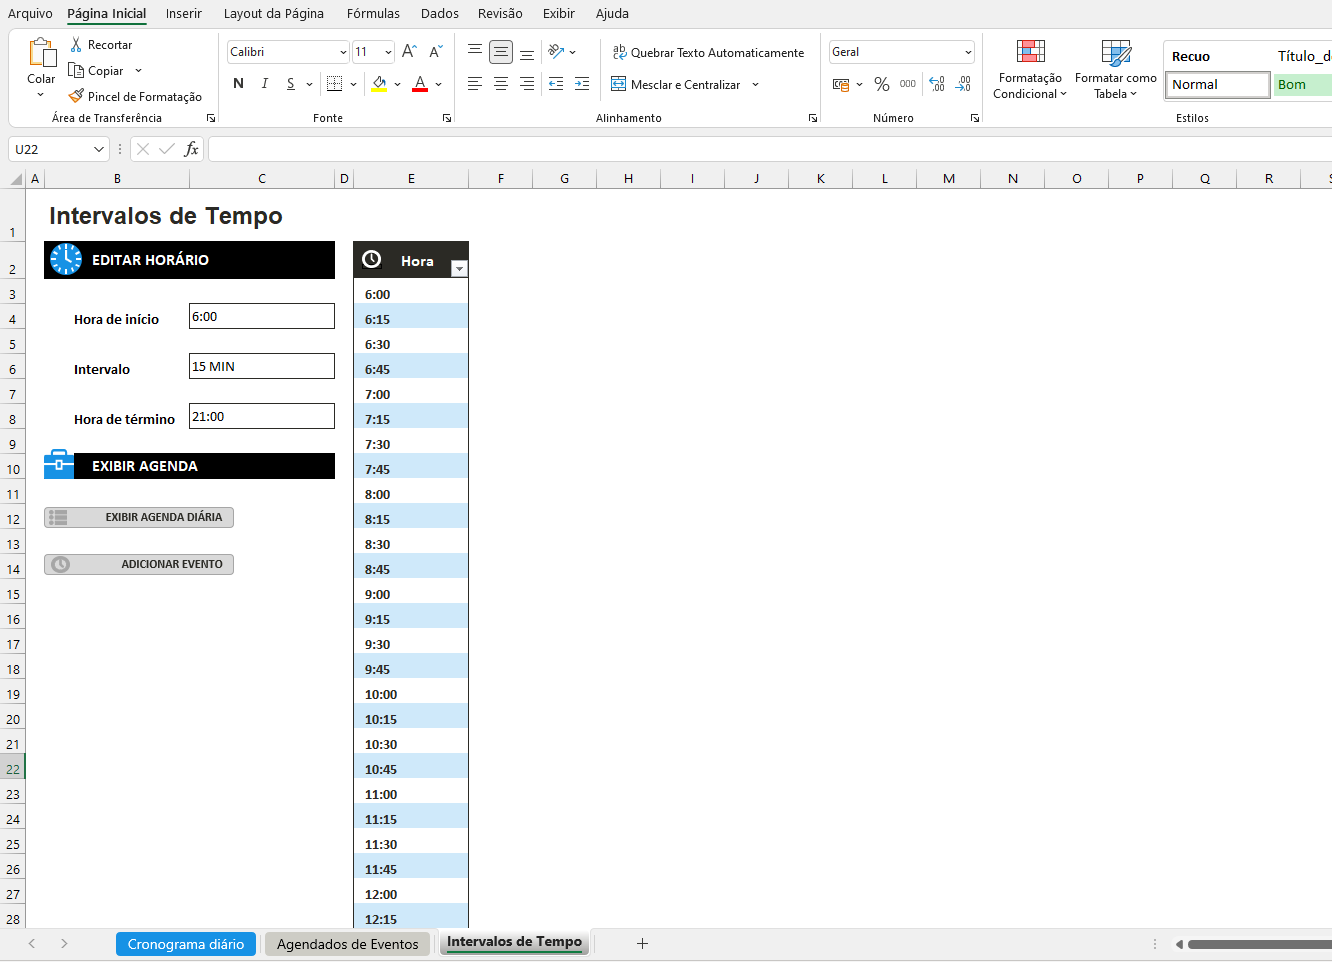Toggle italic formatting (I)
The image size is (1332, 962).
coord(264,84)
